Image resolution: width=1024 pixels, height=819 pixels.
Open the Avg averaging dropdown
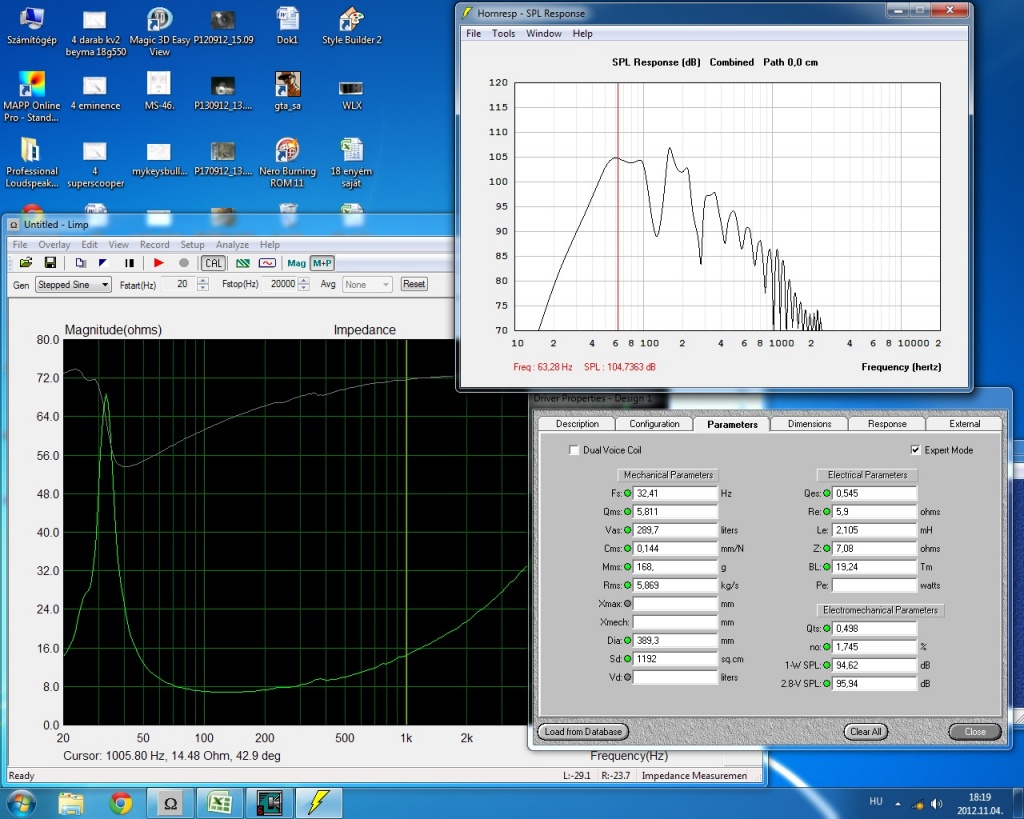(x=366, y=284)
